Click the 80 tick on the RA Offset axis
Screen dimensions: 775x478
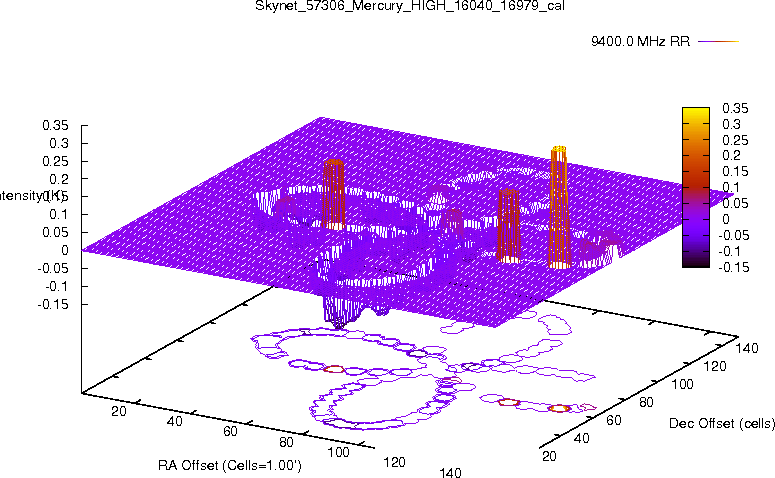click(286, 442)
